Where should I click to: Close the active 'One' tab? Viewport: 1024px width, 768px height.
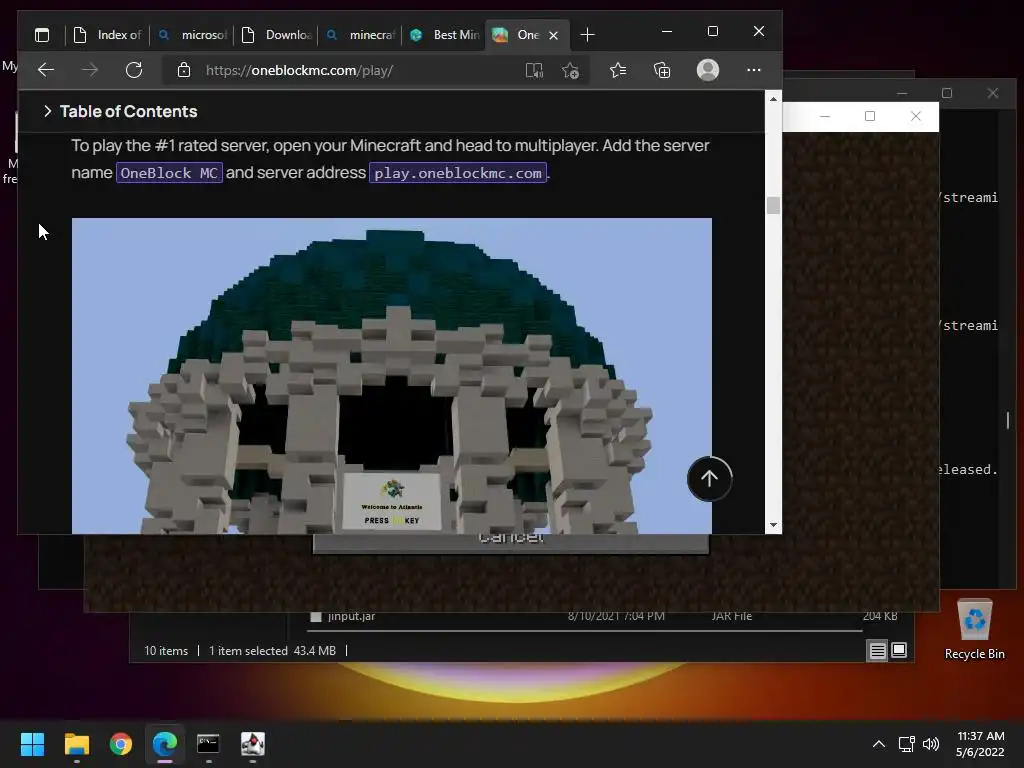coord(554,35)
